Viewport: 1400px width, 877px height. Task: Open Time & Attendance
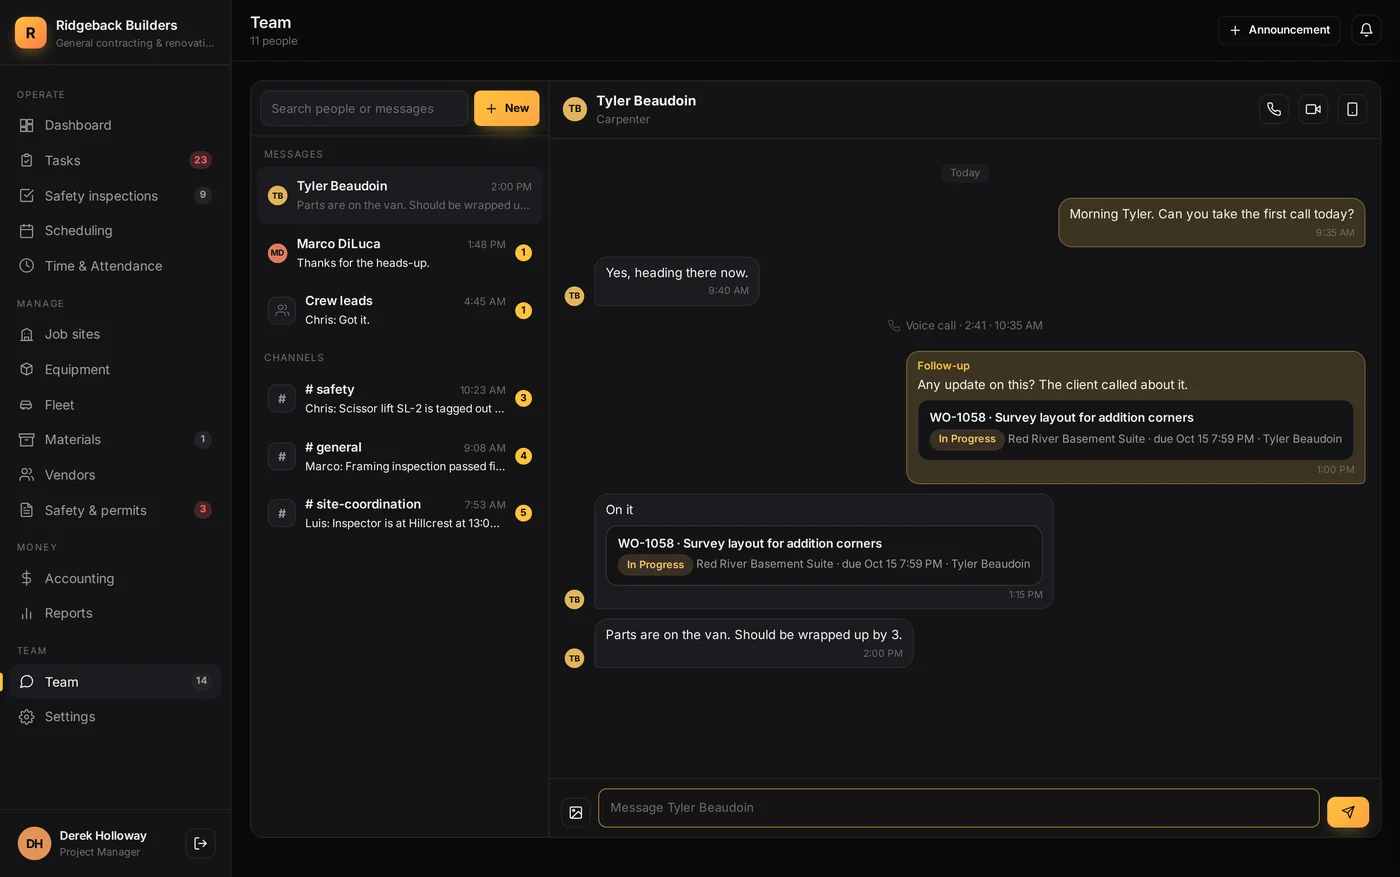(115, 266)
